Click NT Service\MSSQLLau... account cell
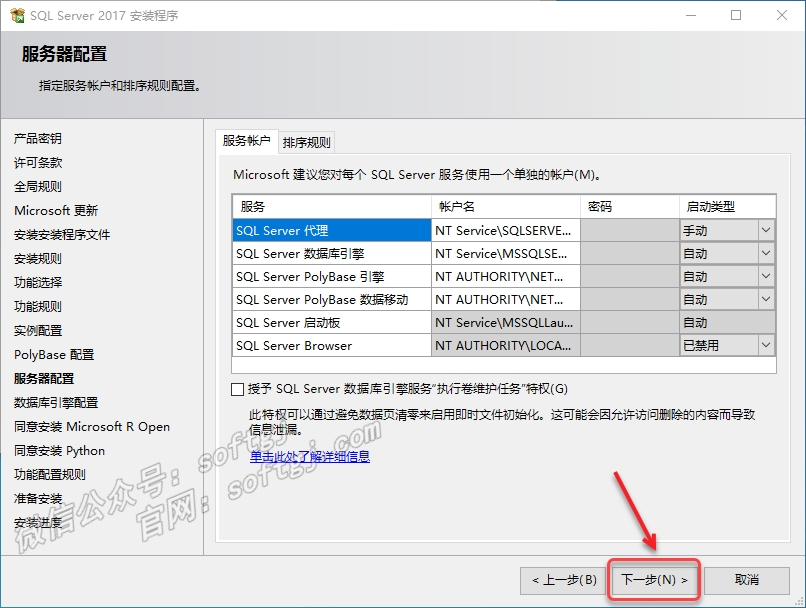The height and width of the screenshot is (608, 806). point(506,322)
